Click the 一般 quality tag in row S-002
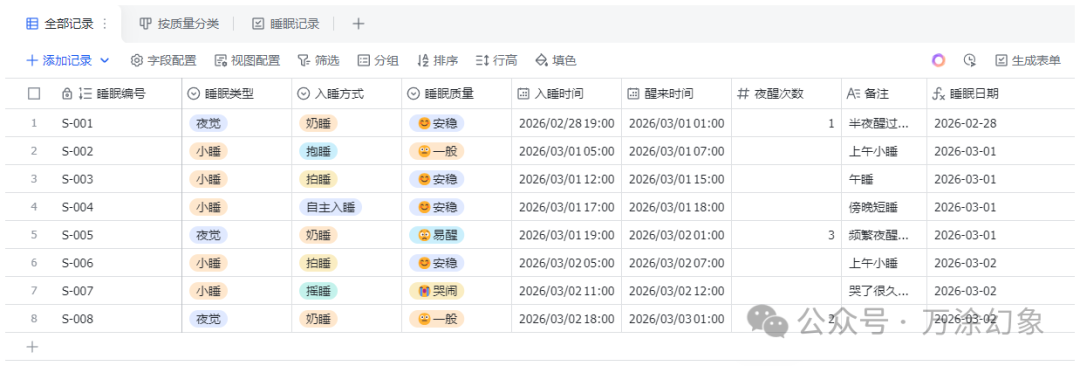Screen dimensions: 1080x366 coord(437,151)
